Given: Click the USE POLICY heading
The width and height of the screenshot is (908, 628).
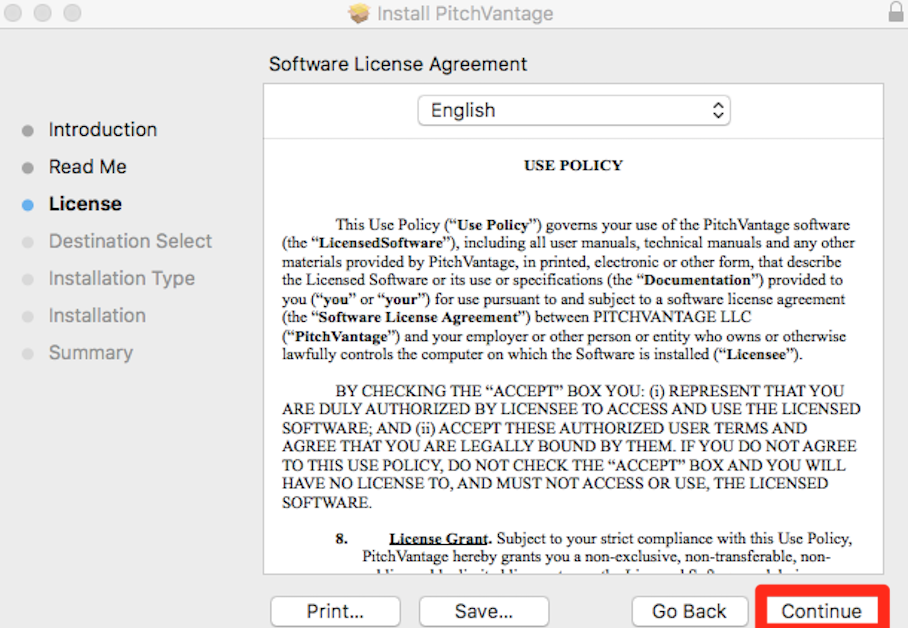Looking at the screenshot, I should [573, 165].
